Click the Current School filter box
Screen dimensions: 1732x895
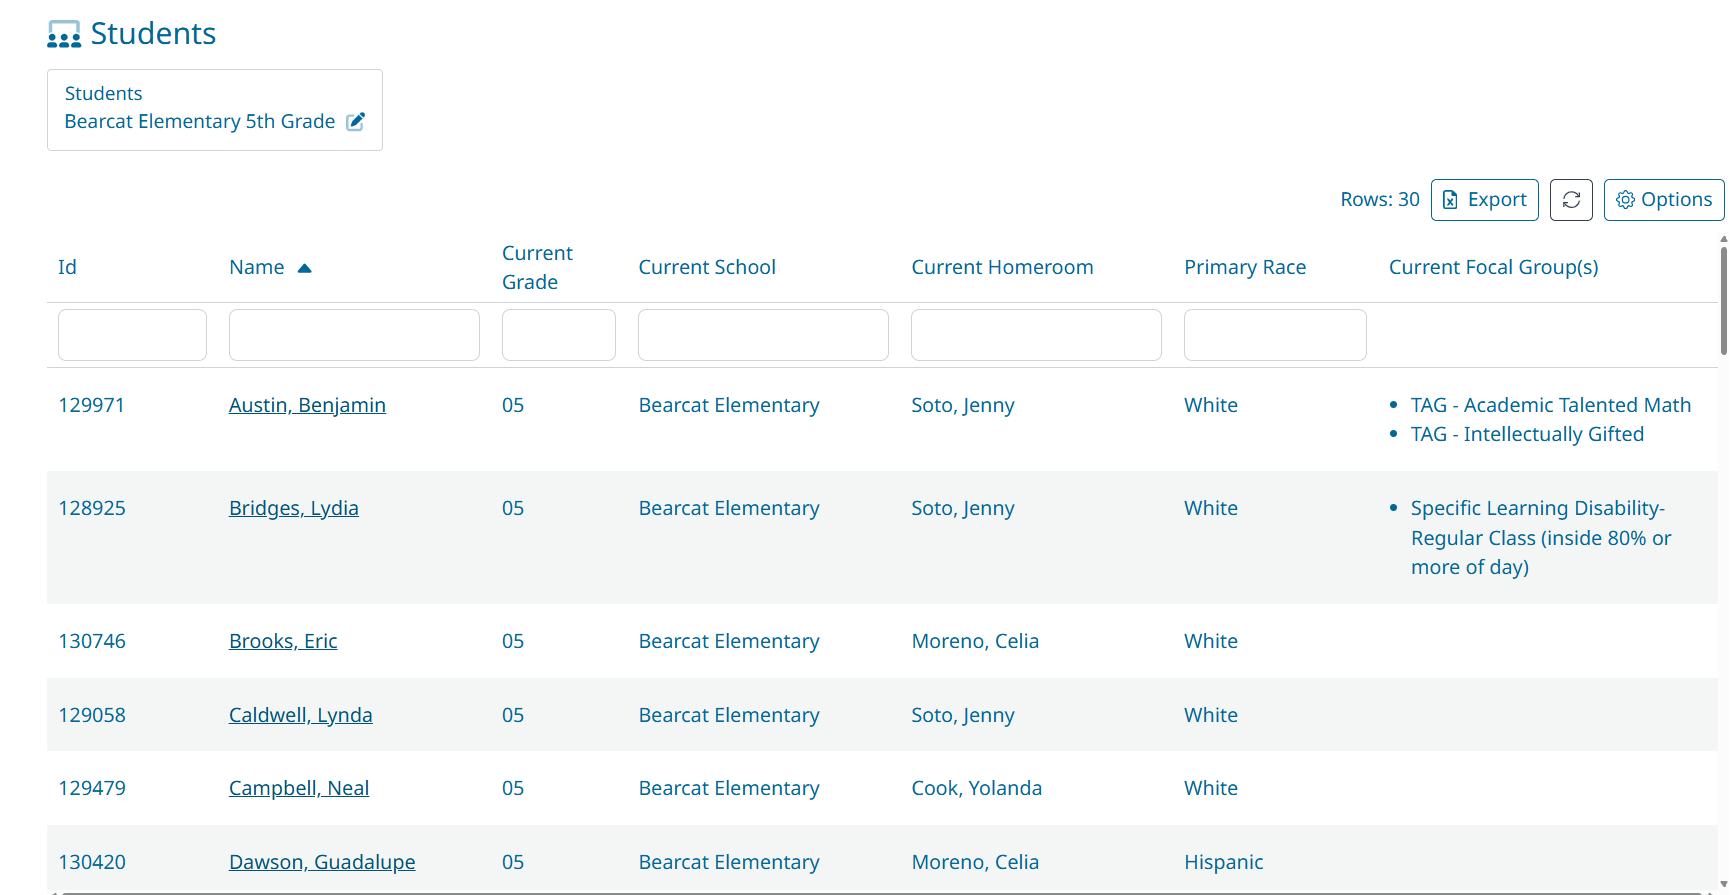(x=763, y=335)
